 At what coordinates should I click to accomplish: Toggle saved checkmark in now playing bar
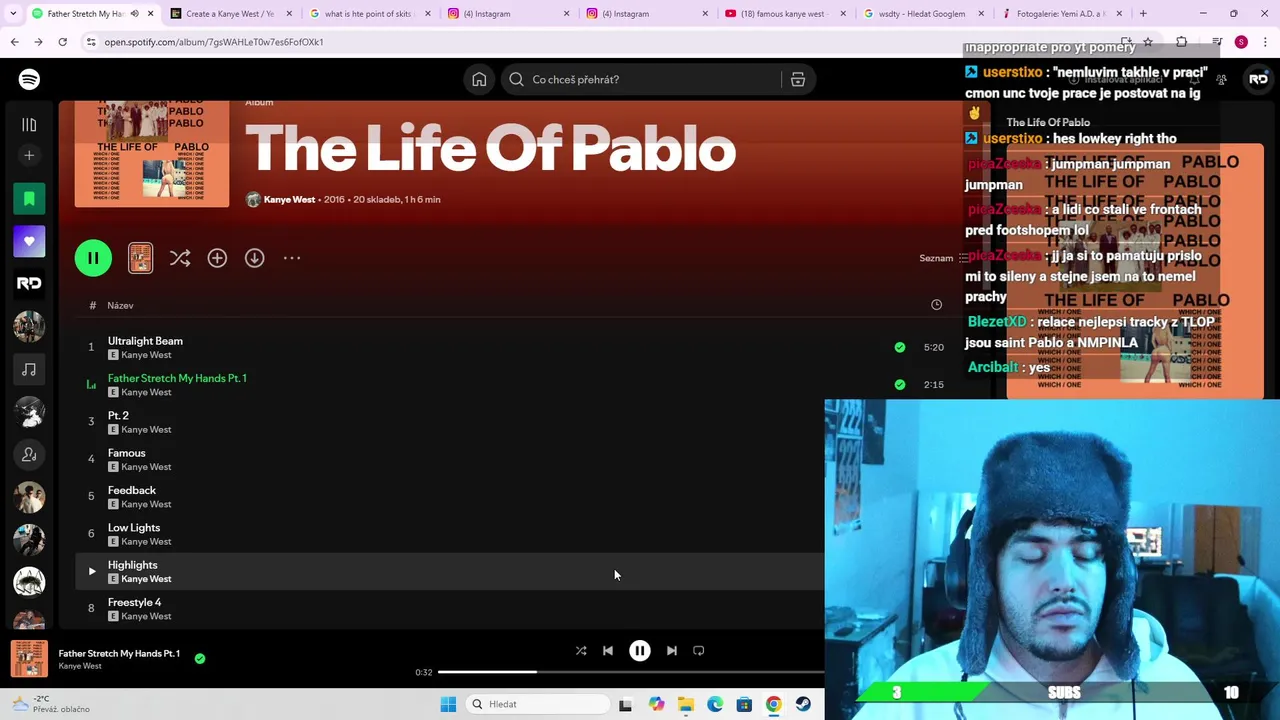click(x=200, y=658)
